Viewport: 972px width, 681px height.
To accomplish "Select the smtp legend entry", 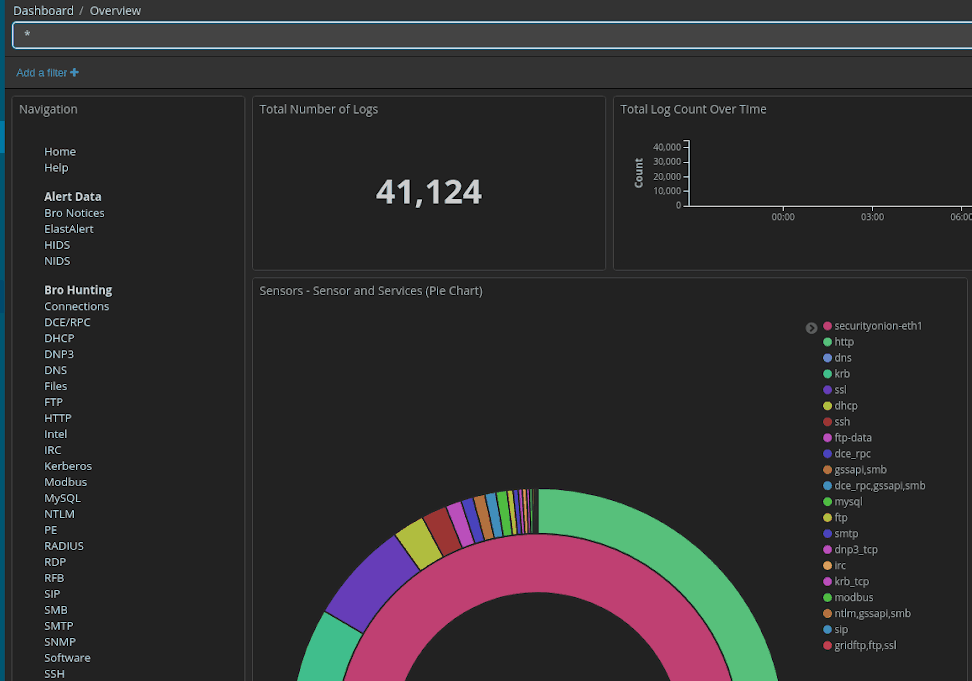I will pos(841,534).
